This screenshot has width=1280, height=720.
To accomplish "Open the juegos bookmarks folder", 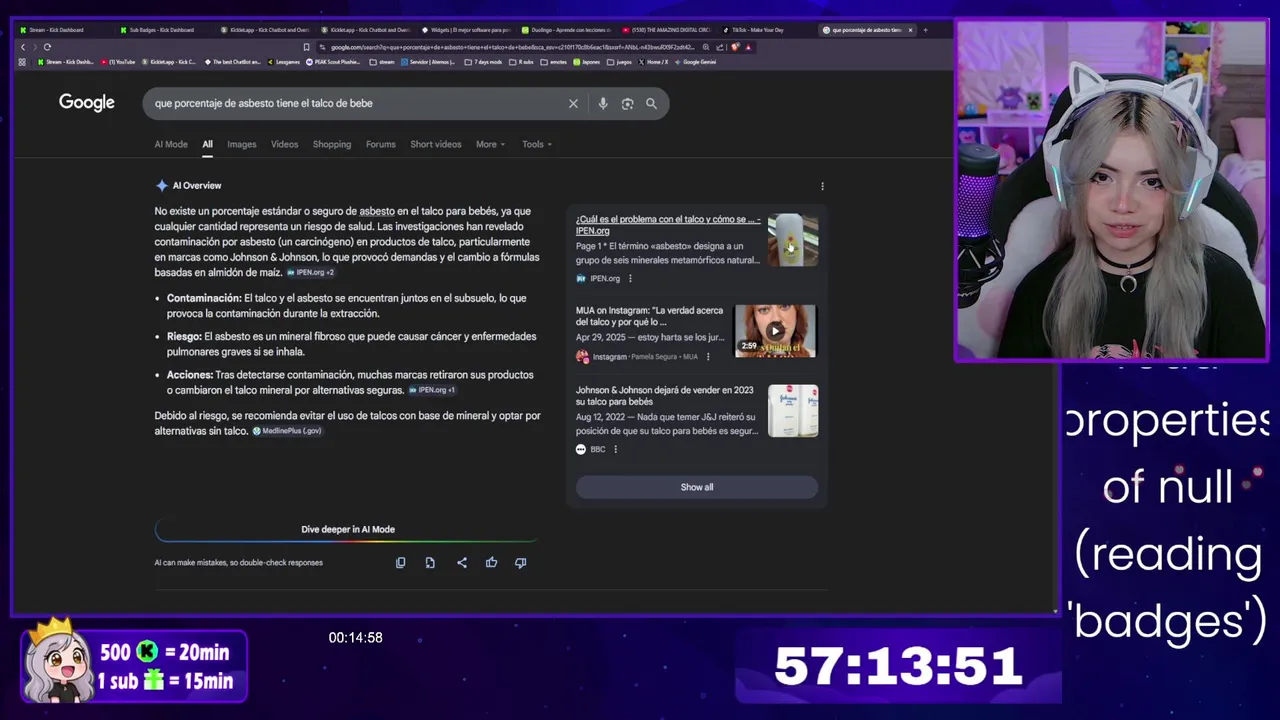I will coord(620,62).
